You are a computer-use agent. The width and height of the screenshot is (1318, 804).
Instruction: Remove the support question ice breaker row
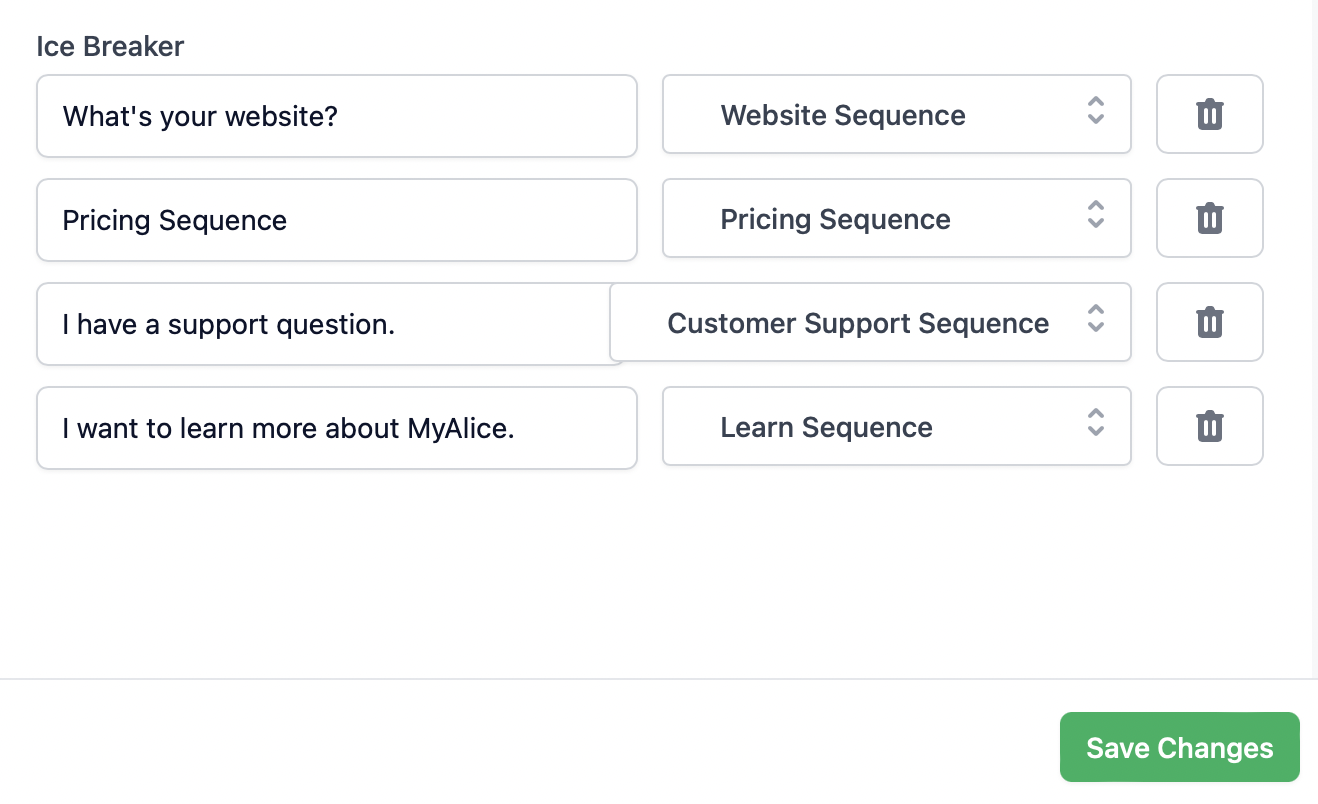[1209, 322]
